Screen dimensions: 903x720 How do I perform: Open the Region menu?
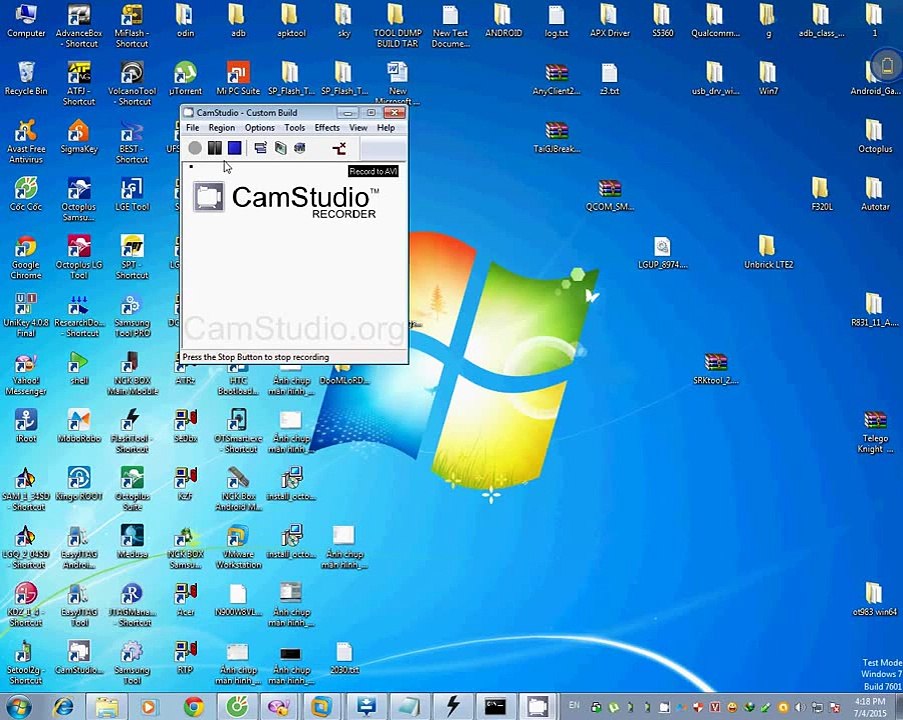click(221, 128)
